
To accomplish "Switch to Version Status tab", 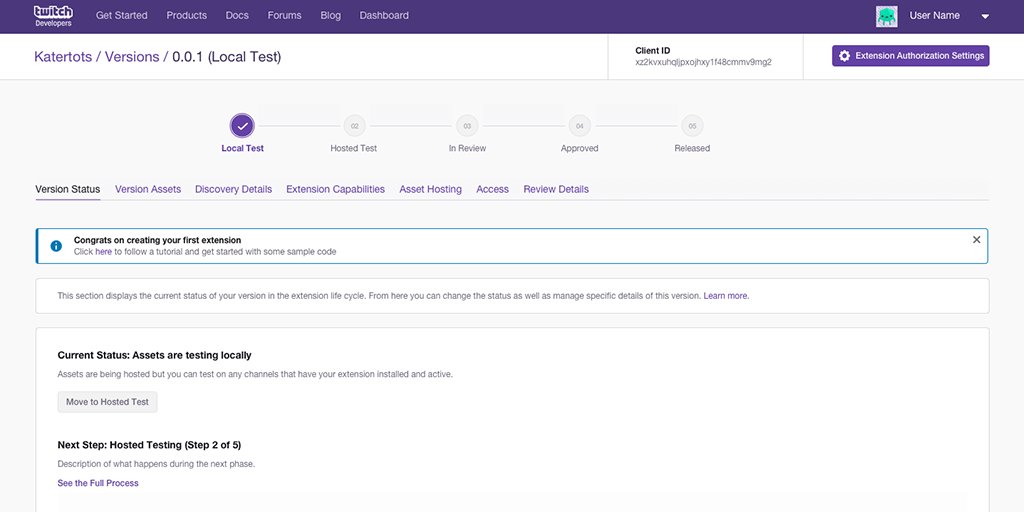I will click(x=68, y=189).
